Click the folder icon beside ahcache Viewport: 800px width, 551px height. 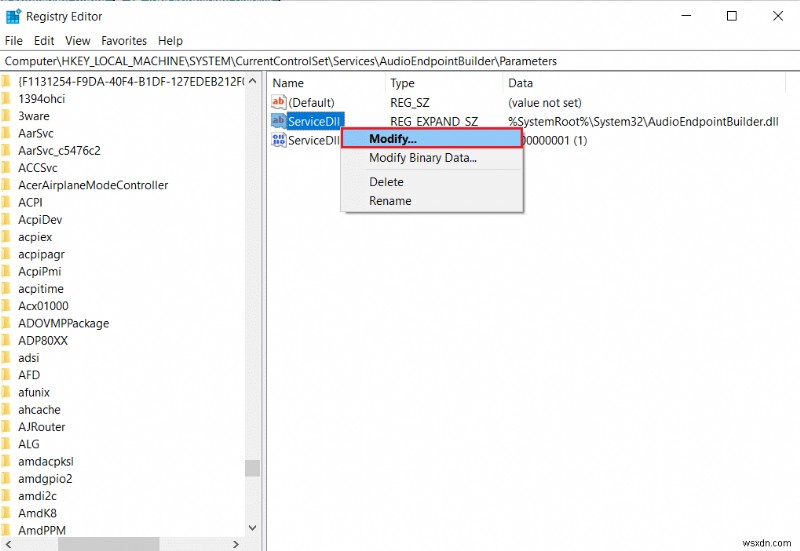tap(6, 410)
